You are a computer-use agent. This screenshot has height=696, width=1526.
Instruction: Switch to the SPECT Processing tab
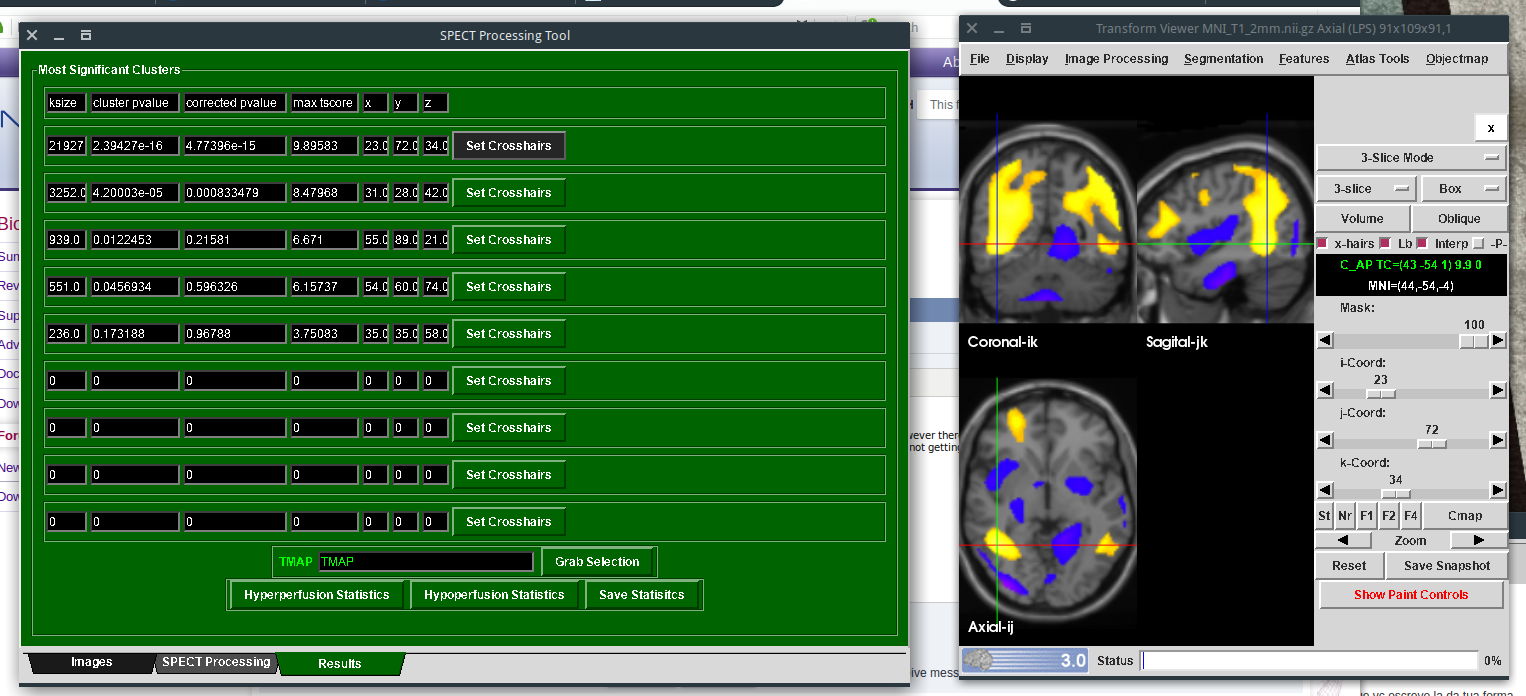coord(216,662)
